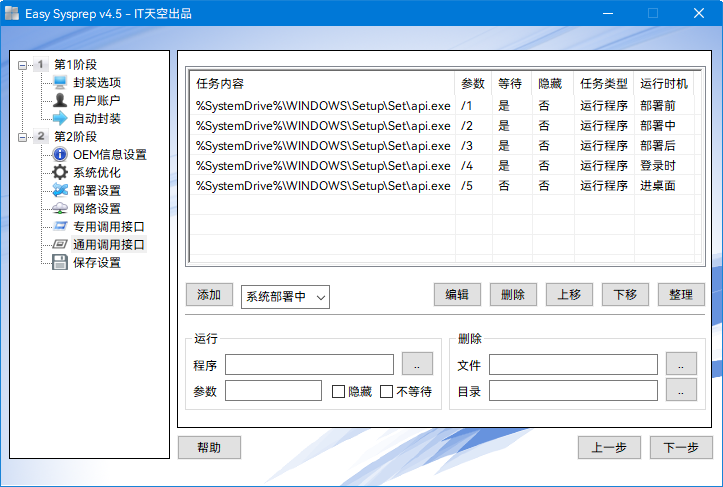Viewport: 723px width, 487px height.
Task: Click the stage 2 number icon
Action: tap(41, 137)
